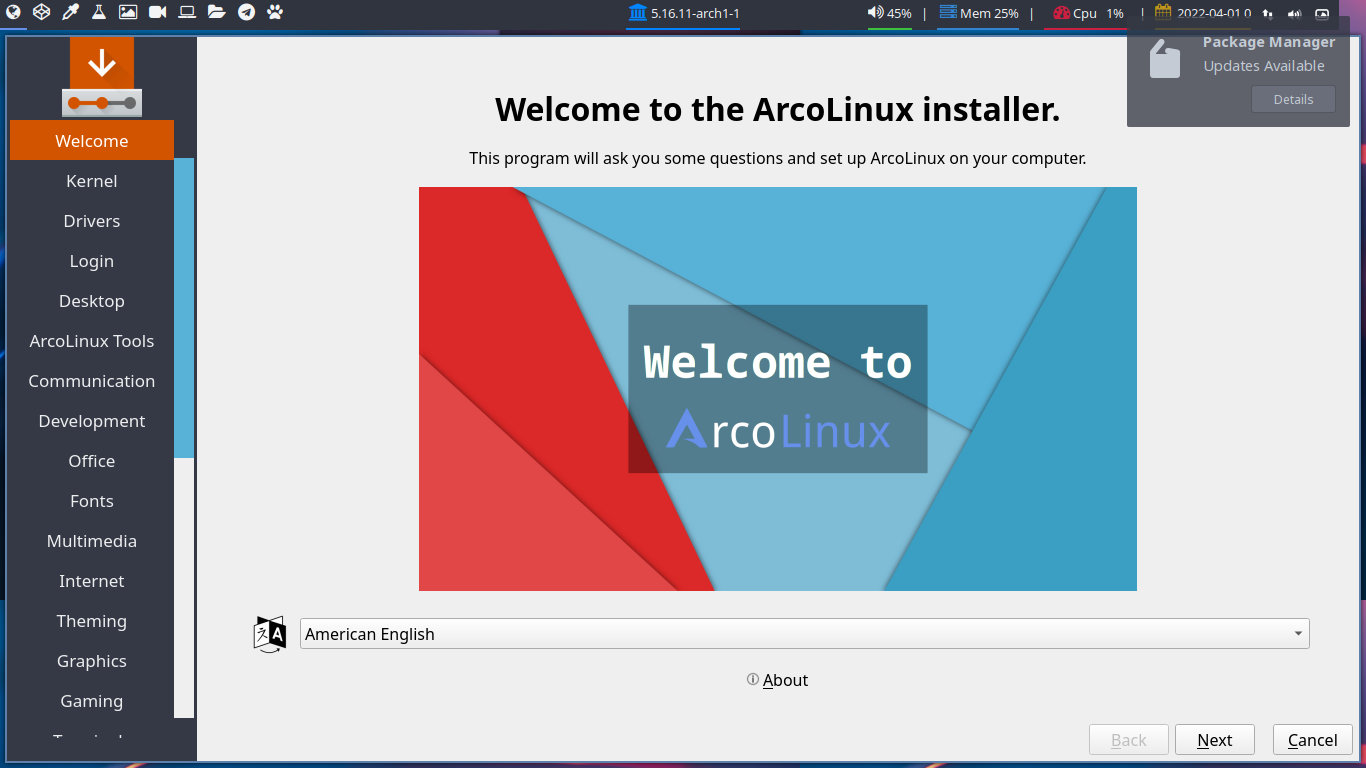Go to the Fonts step
The image size is (1366, 768).
(92, 501)
